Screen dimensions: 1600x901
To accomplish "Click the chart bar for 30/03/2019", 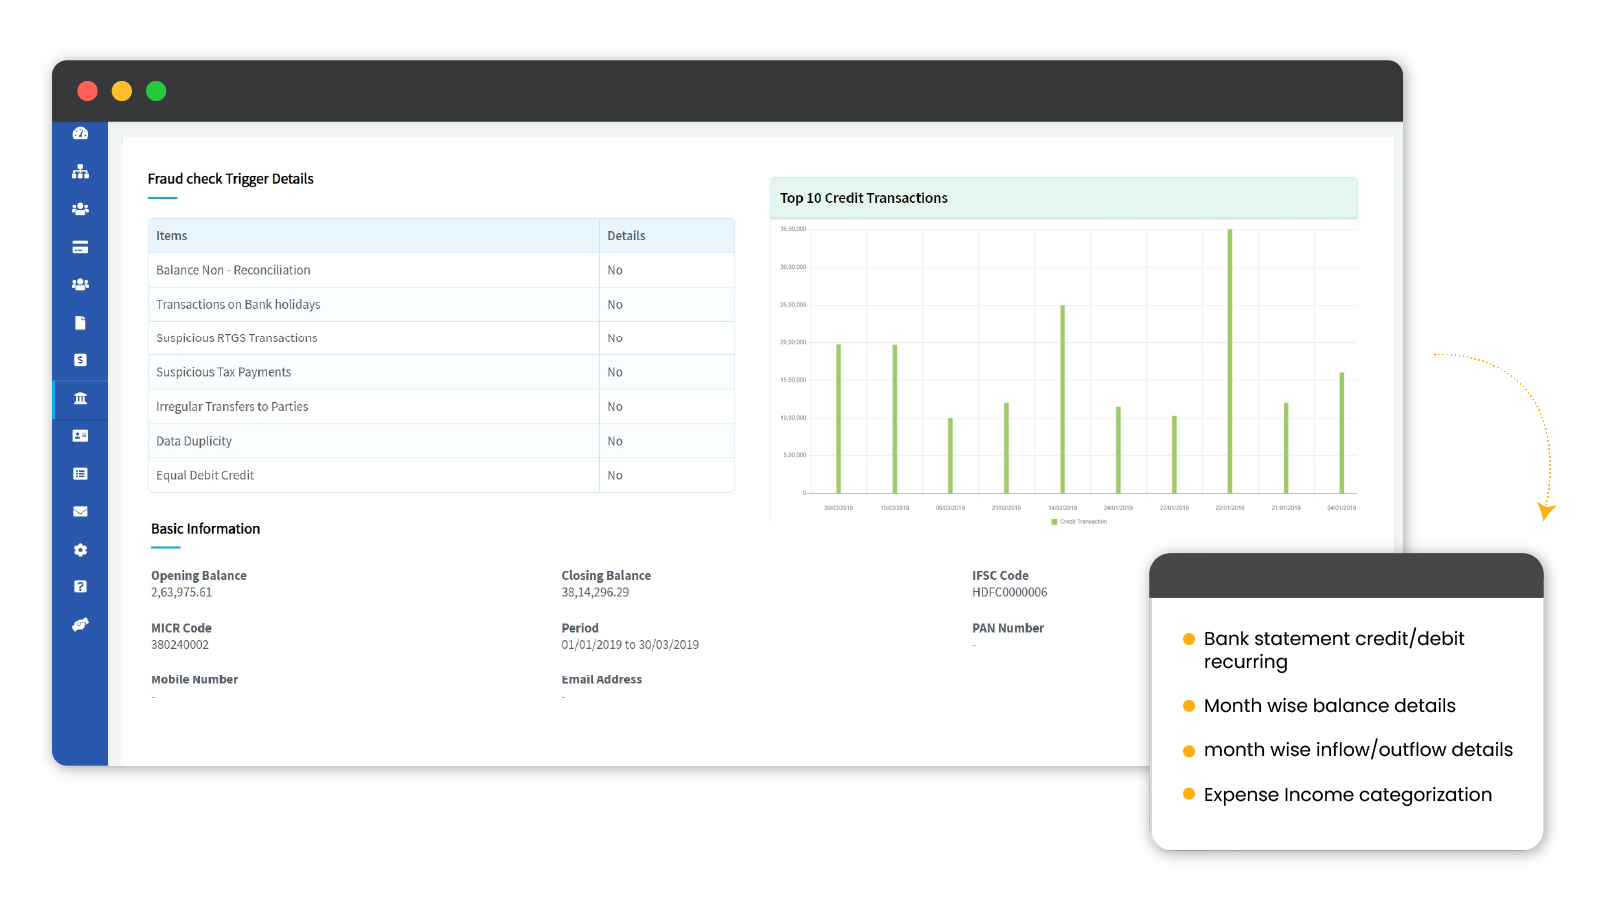I will (x=838, y=419).
